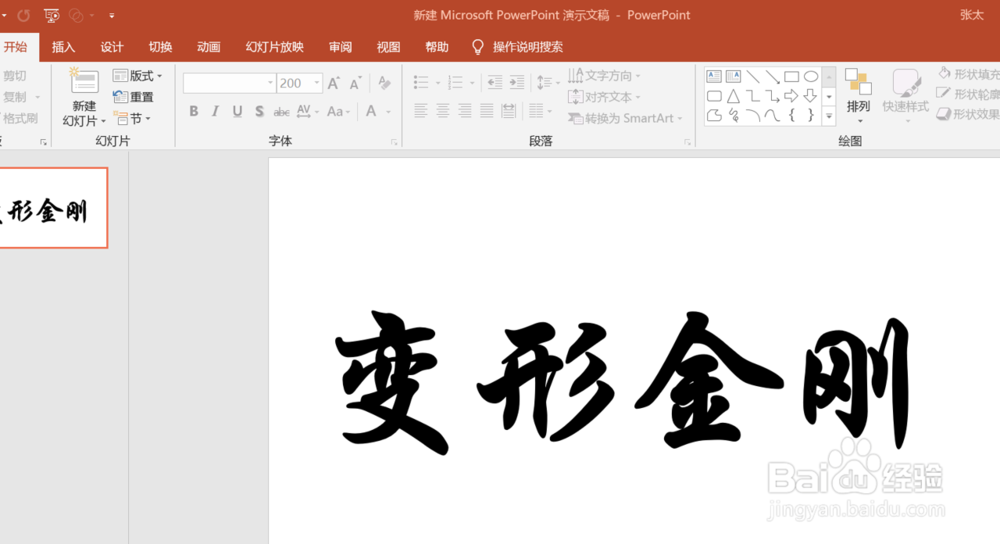The height and width of the screenshot is (544, 1000).
Task: Click the Line Spacing icon
Action: tap(545, 82)
